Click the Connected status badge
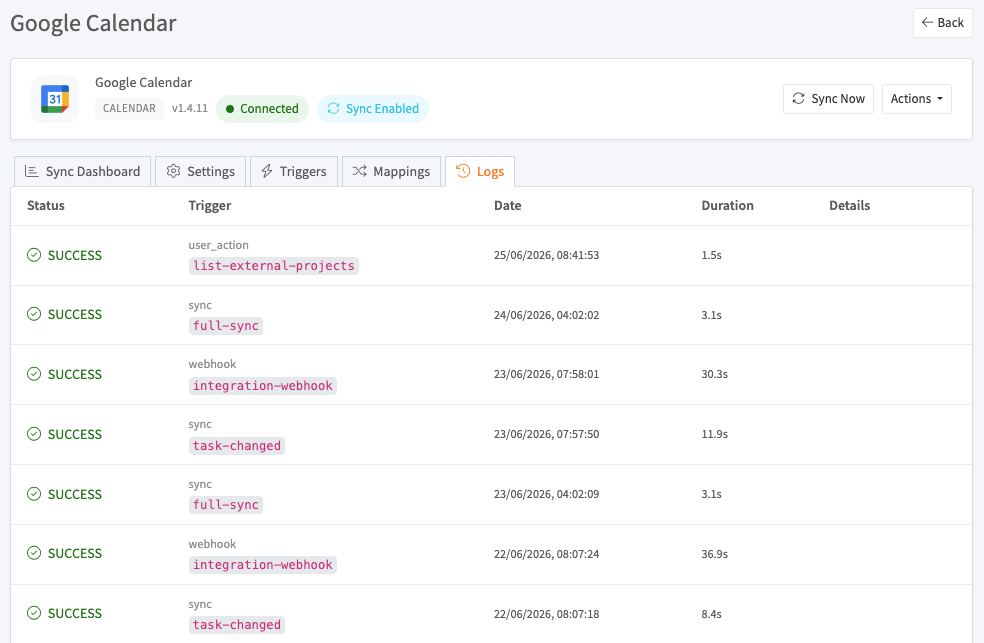 click(262, 109)
